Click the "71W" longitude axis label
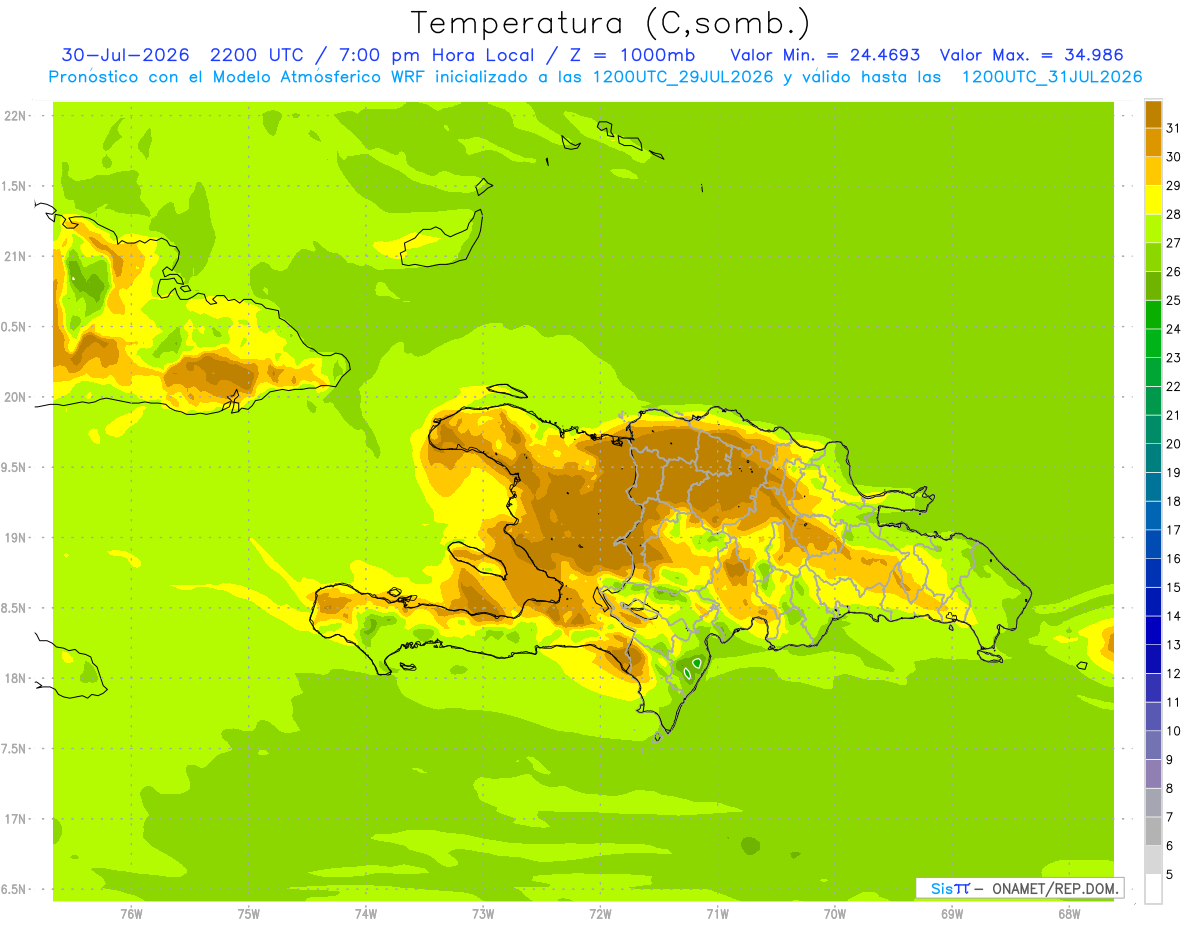This screenshot has width=1200, height=927. 717,913
